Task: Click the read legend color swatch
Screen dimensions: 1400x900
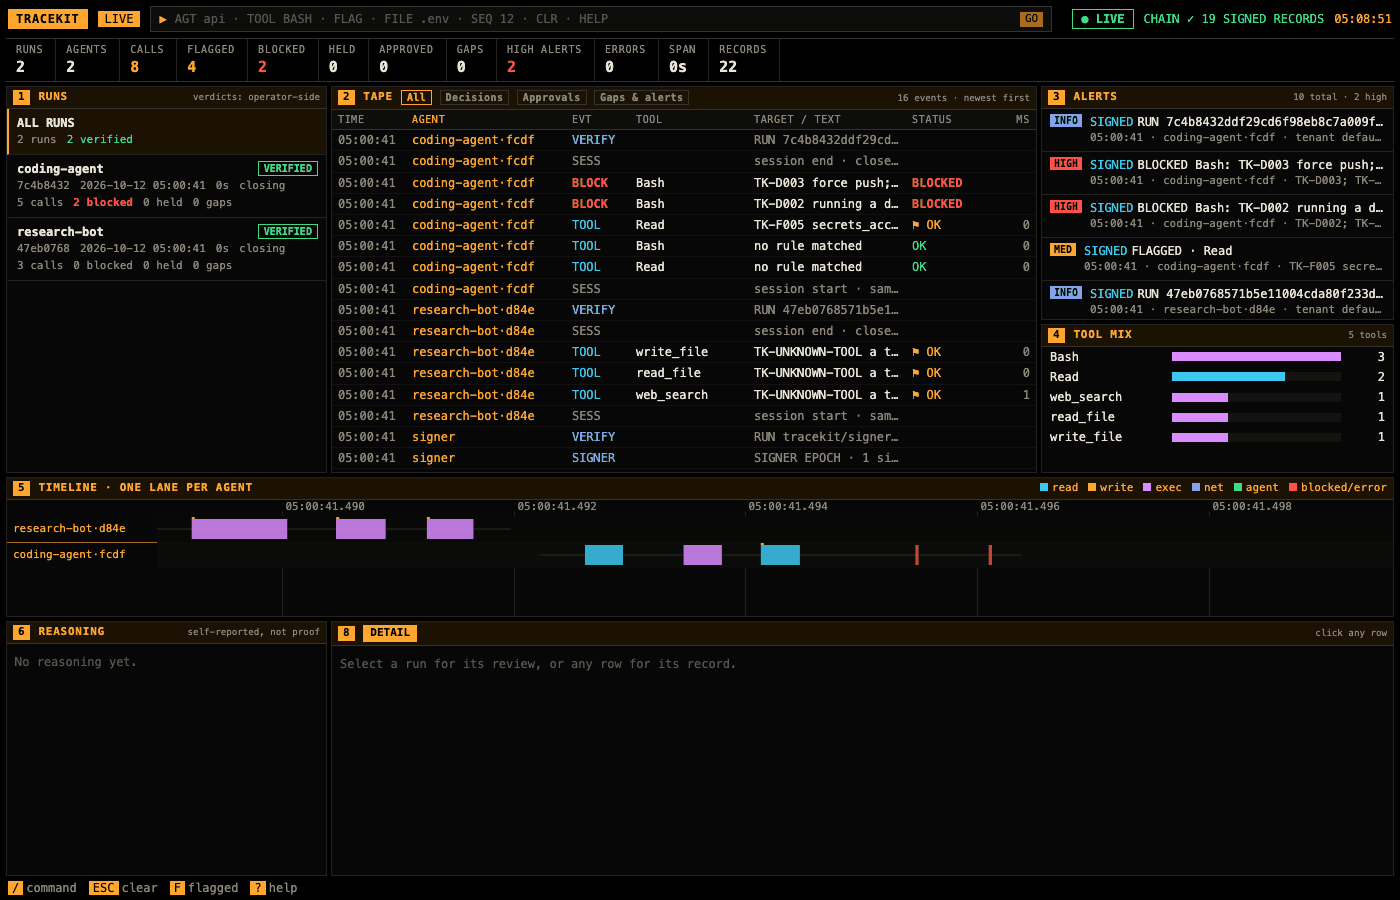Action: pyautogui.click(x=1044, y=488)
